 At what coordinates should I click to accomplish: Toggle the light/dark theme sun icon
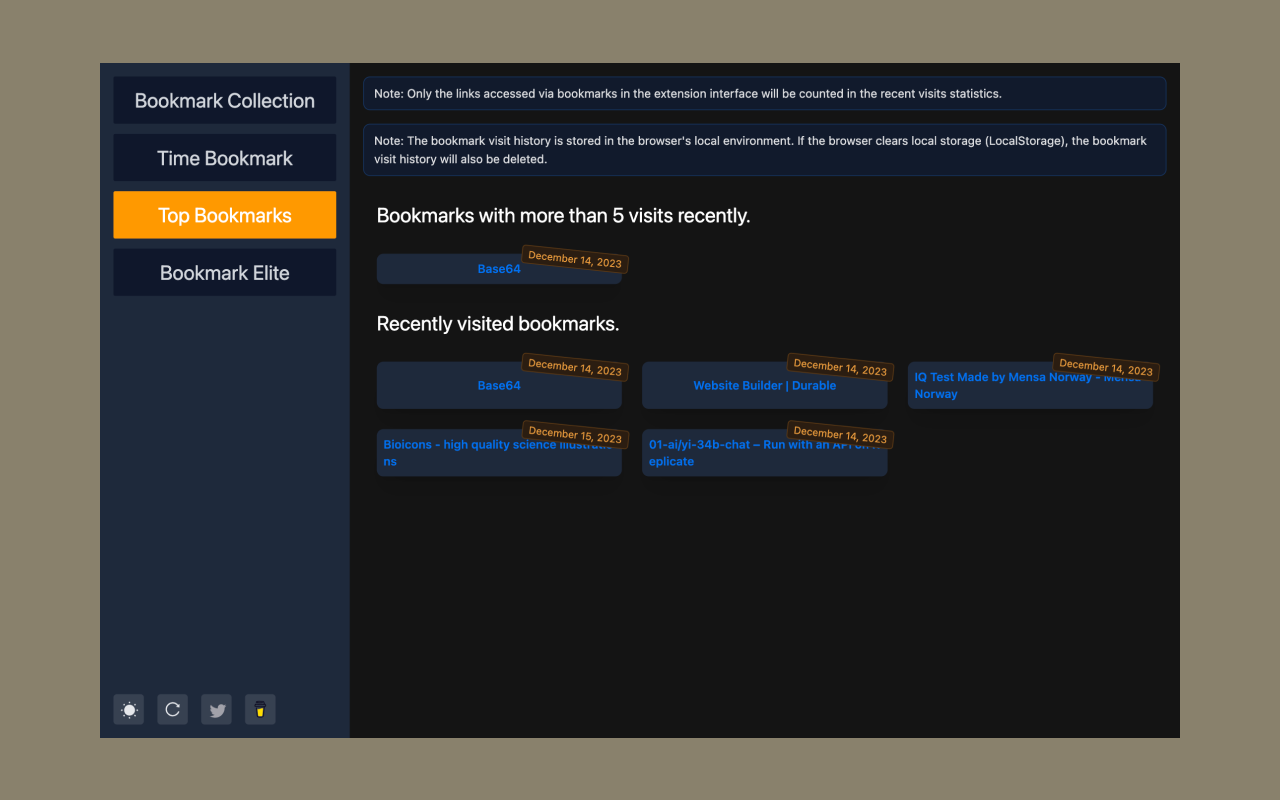tap(129, 710)
